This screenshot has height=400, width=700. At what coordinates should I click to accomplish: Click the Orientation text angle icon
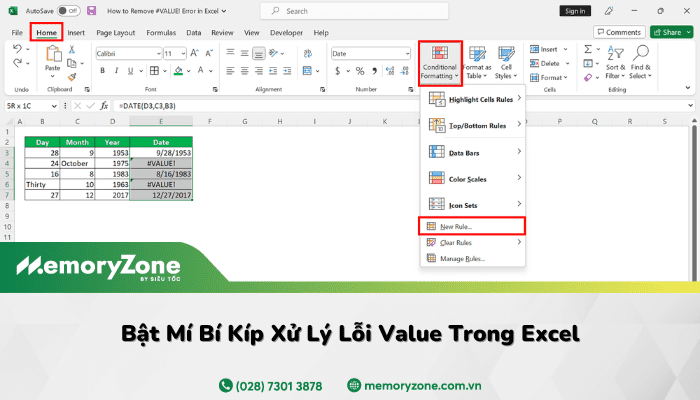[x=274, y=53]
